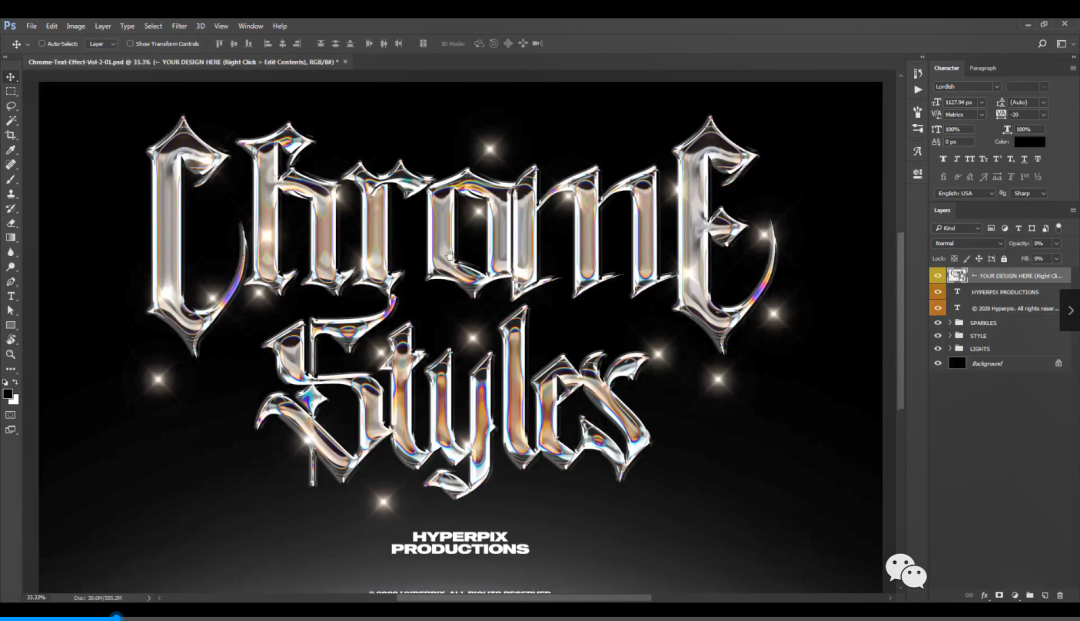Hide the SPARKLES group
The width and height of the screenshot is (1080, 621).
(x=937, y=323)
